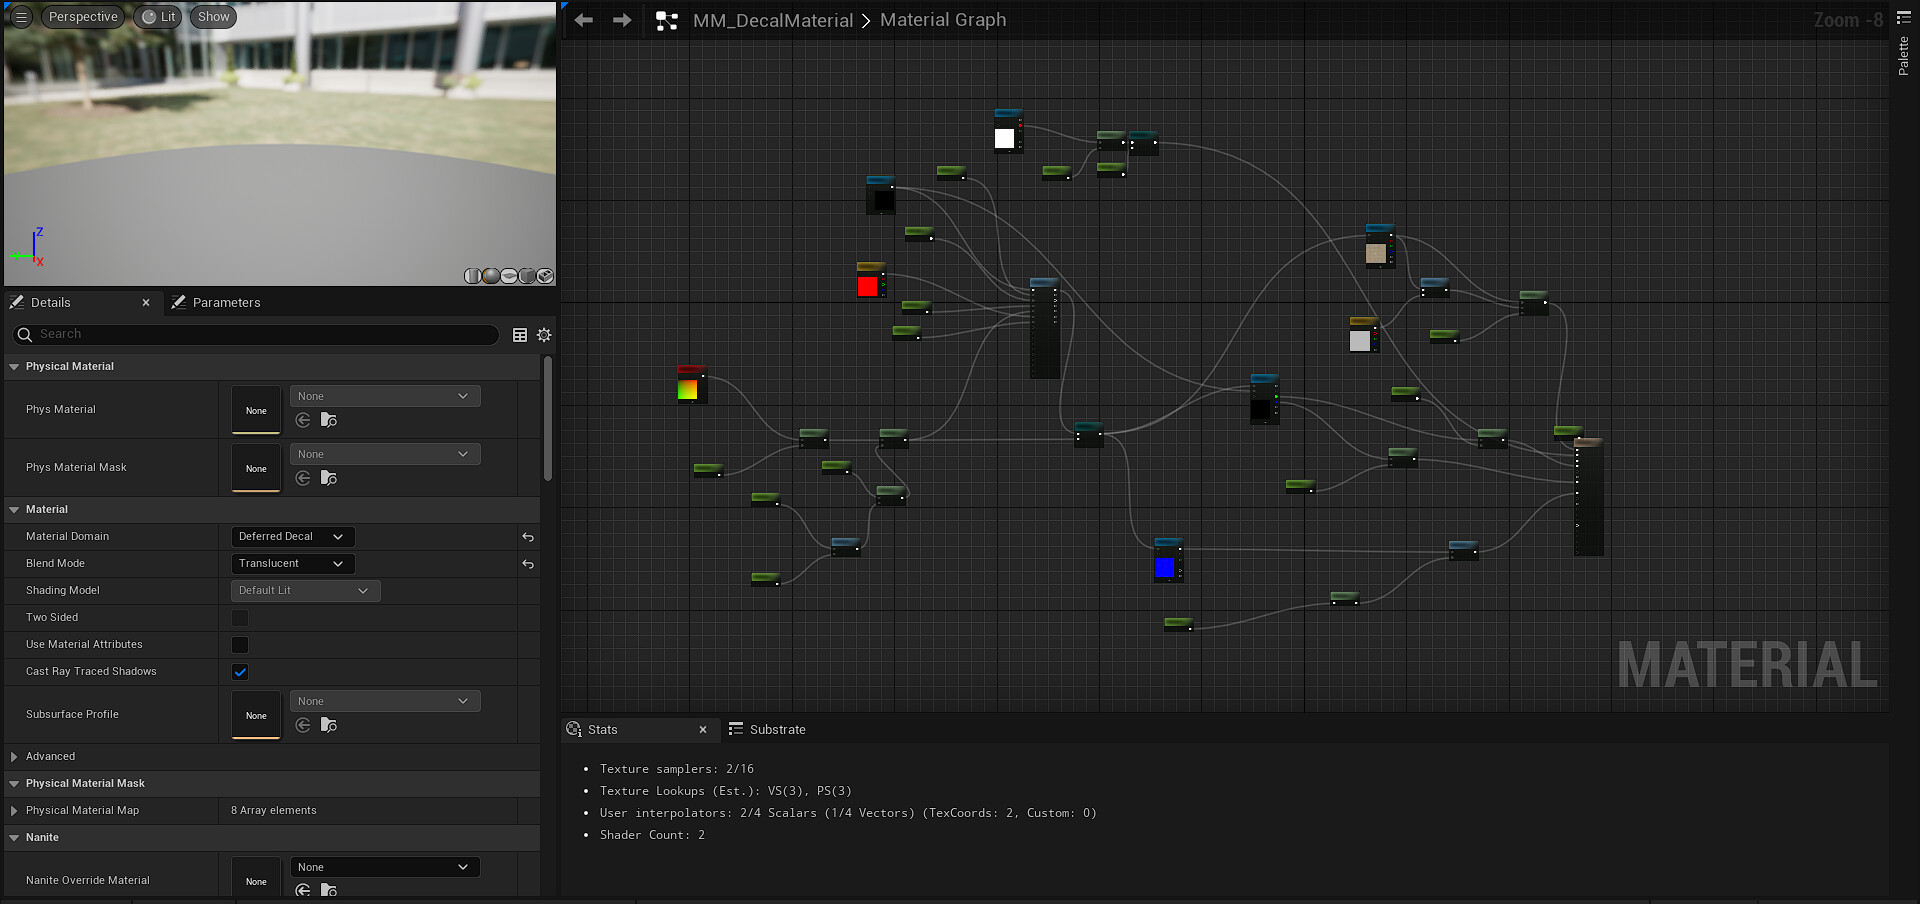The image size is (1920, 904).
Task: Switch to the Parameters tab
Action: pos(226,303)
